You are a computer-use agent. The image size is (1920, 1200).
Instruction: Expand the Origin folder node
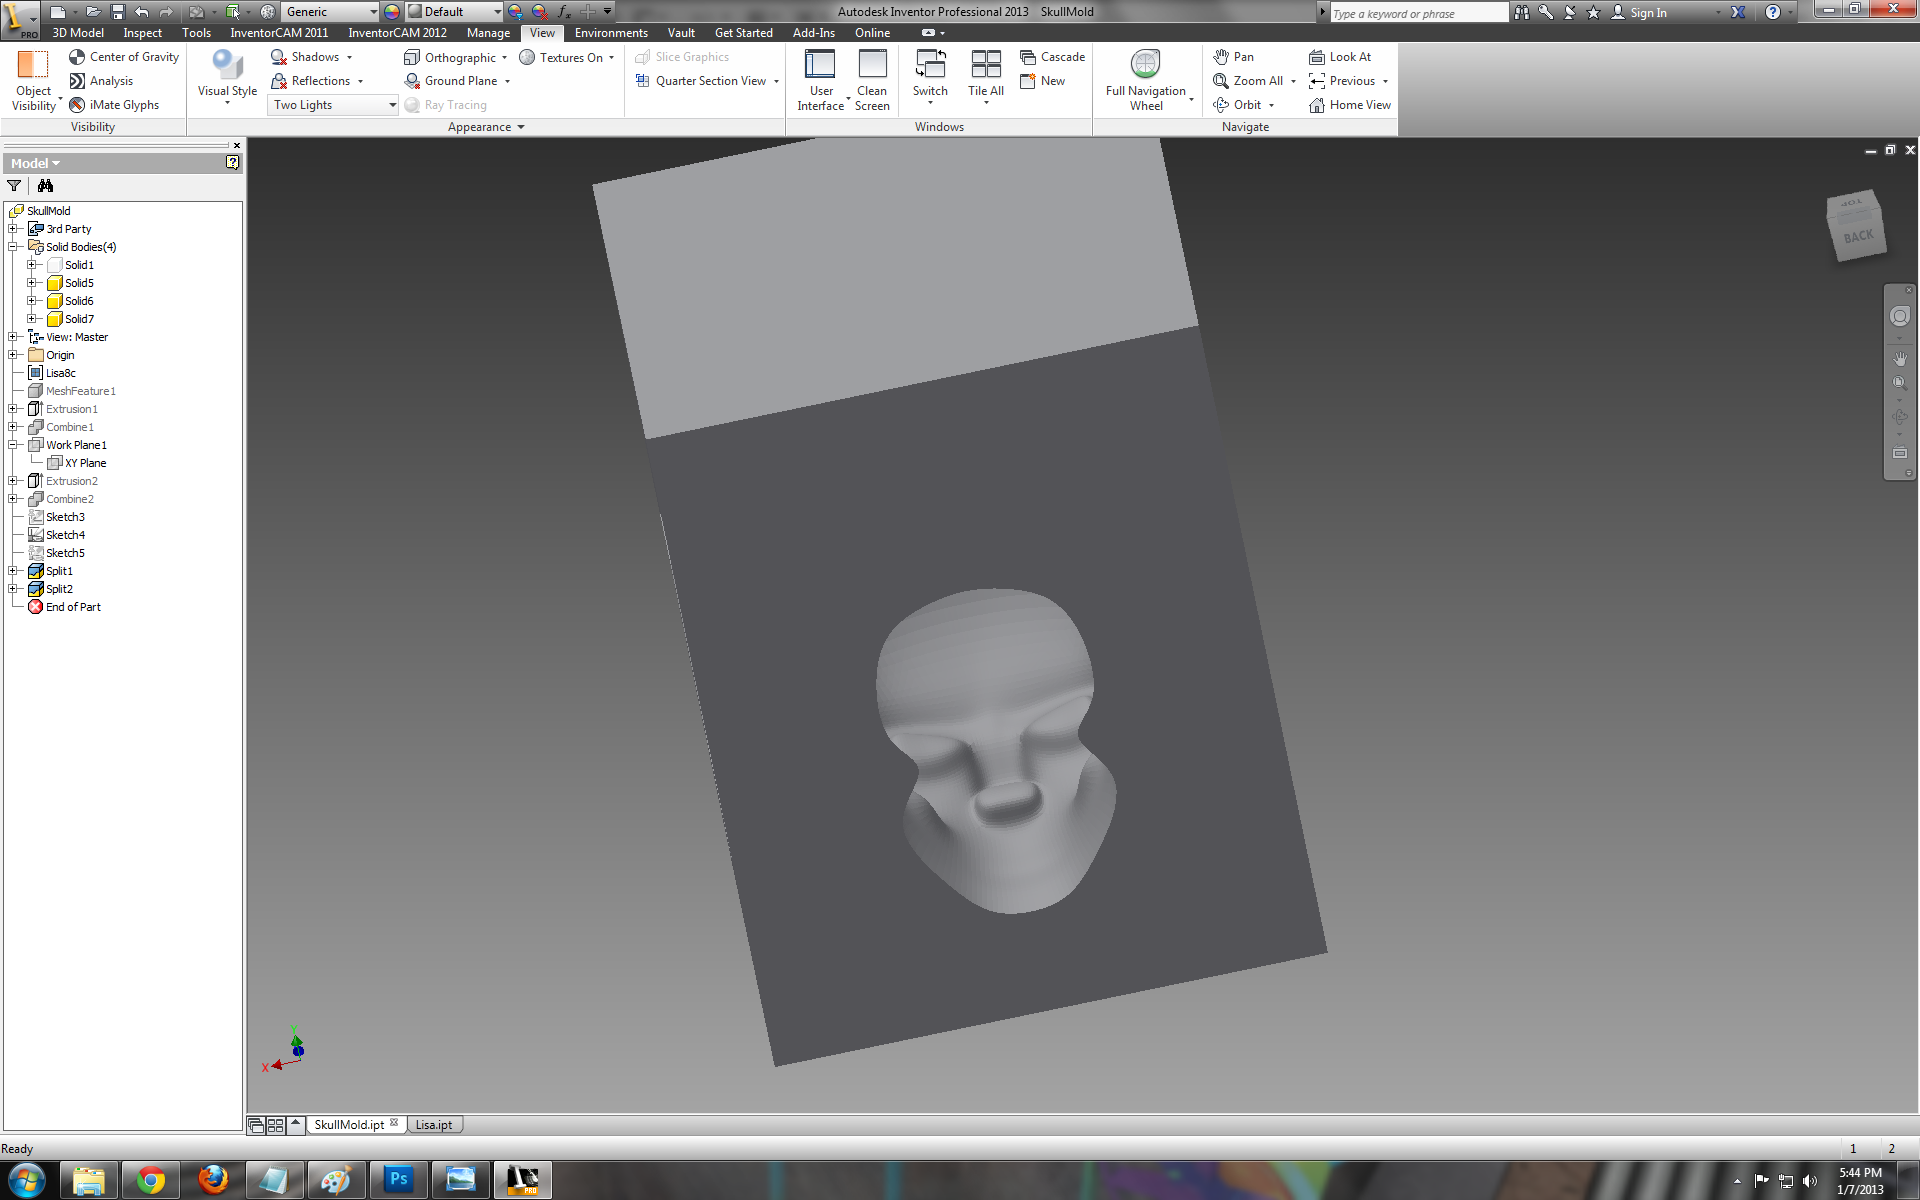[x=13, y=355]
